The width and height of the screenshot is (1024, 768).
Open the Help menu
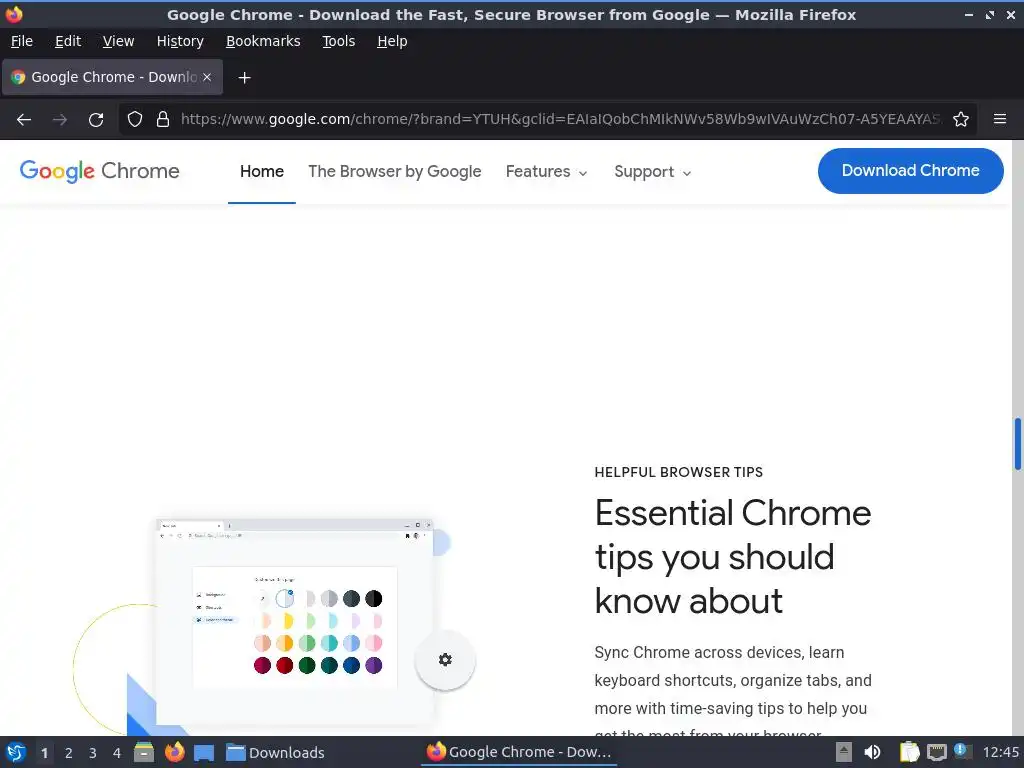coord(392,41)
